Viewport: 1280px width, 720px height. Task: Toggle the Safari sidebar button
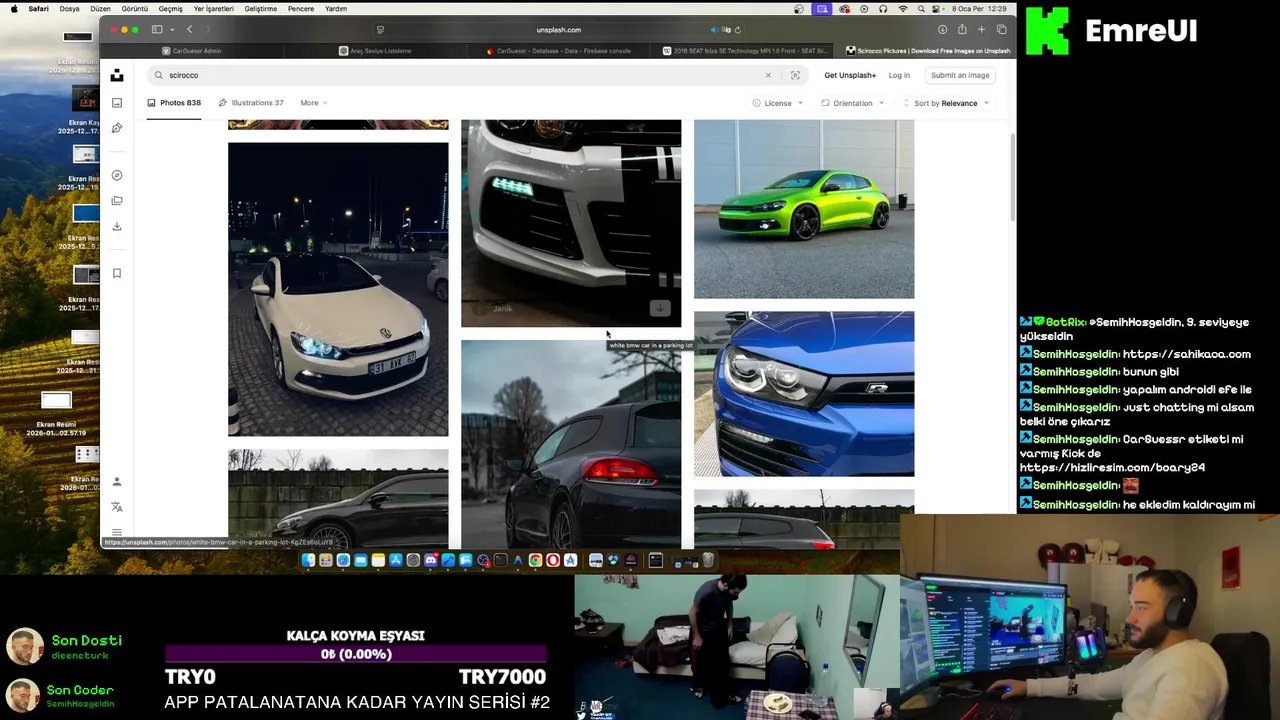157,30
